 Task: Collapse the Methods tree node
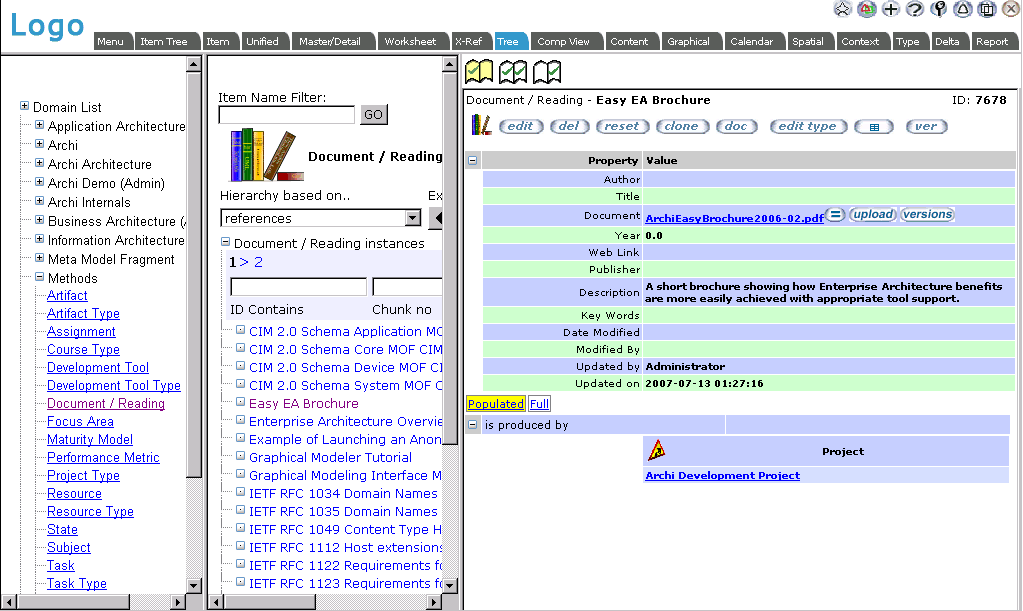click(40, 278)
